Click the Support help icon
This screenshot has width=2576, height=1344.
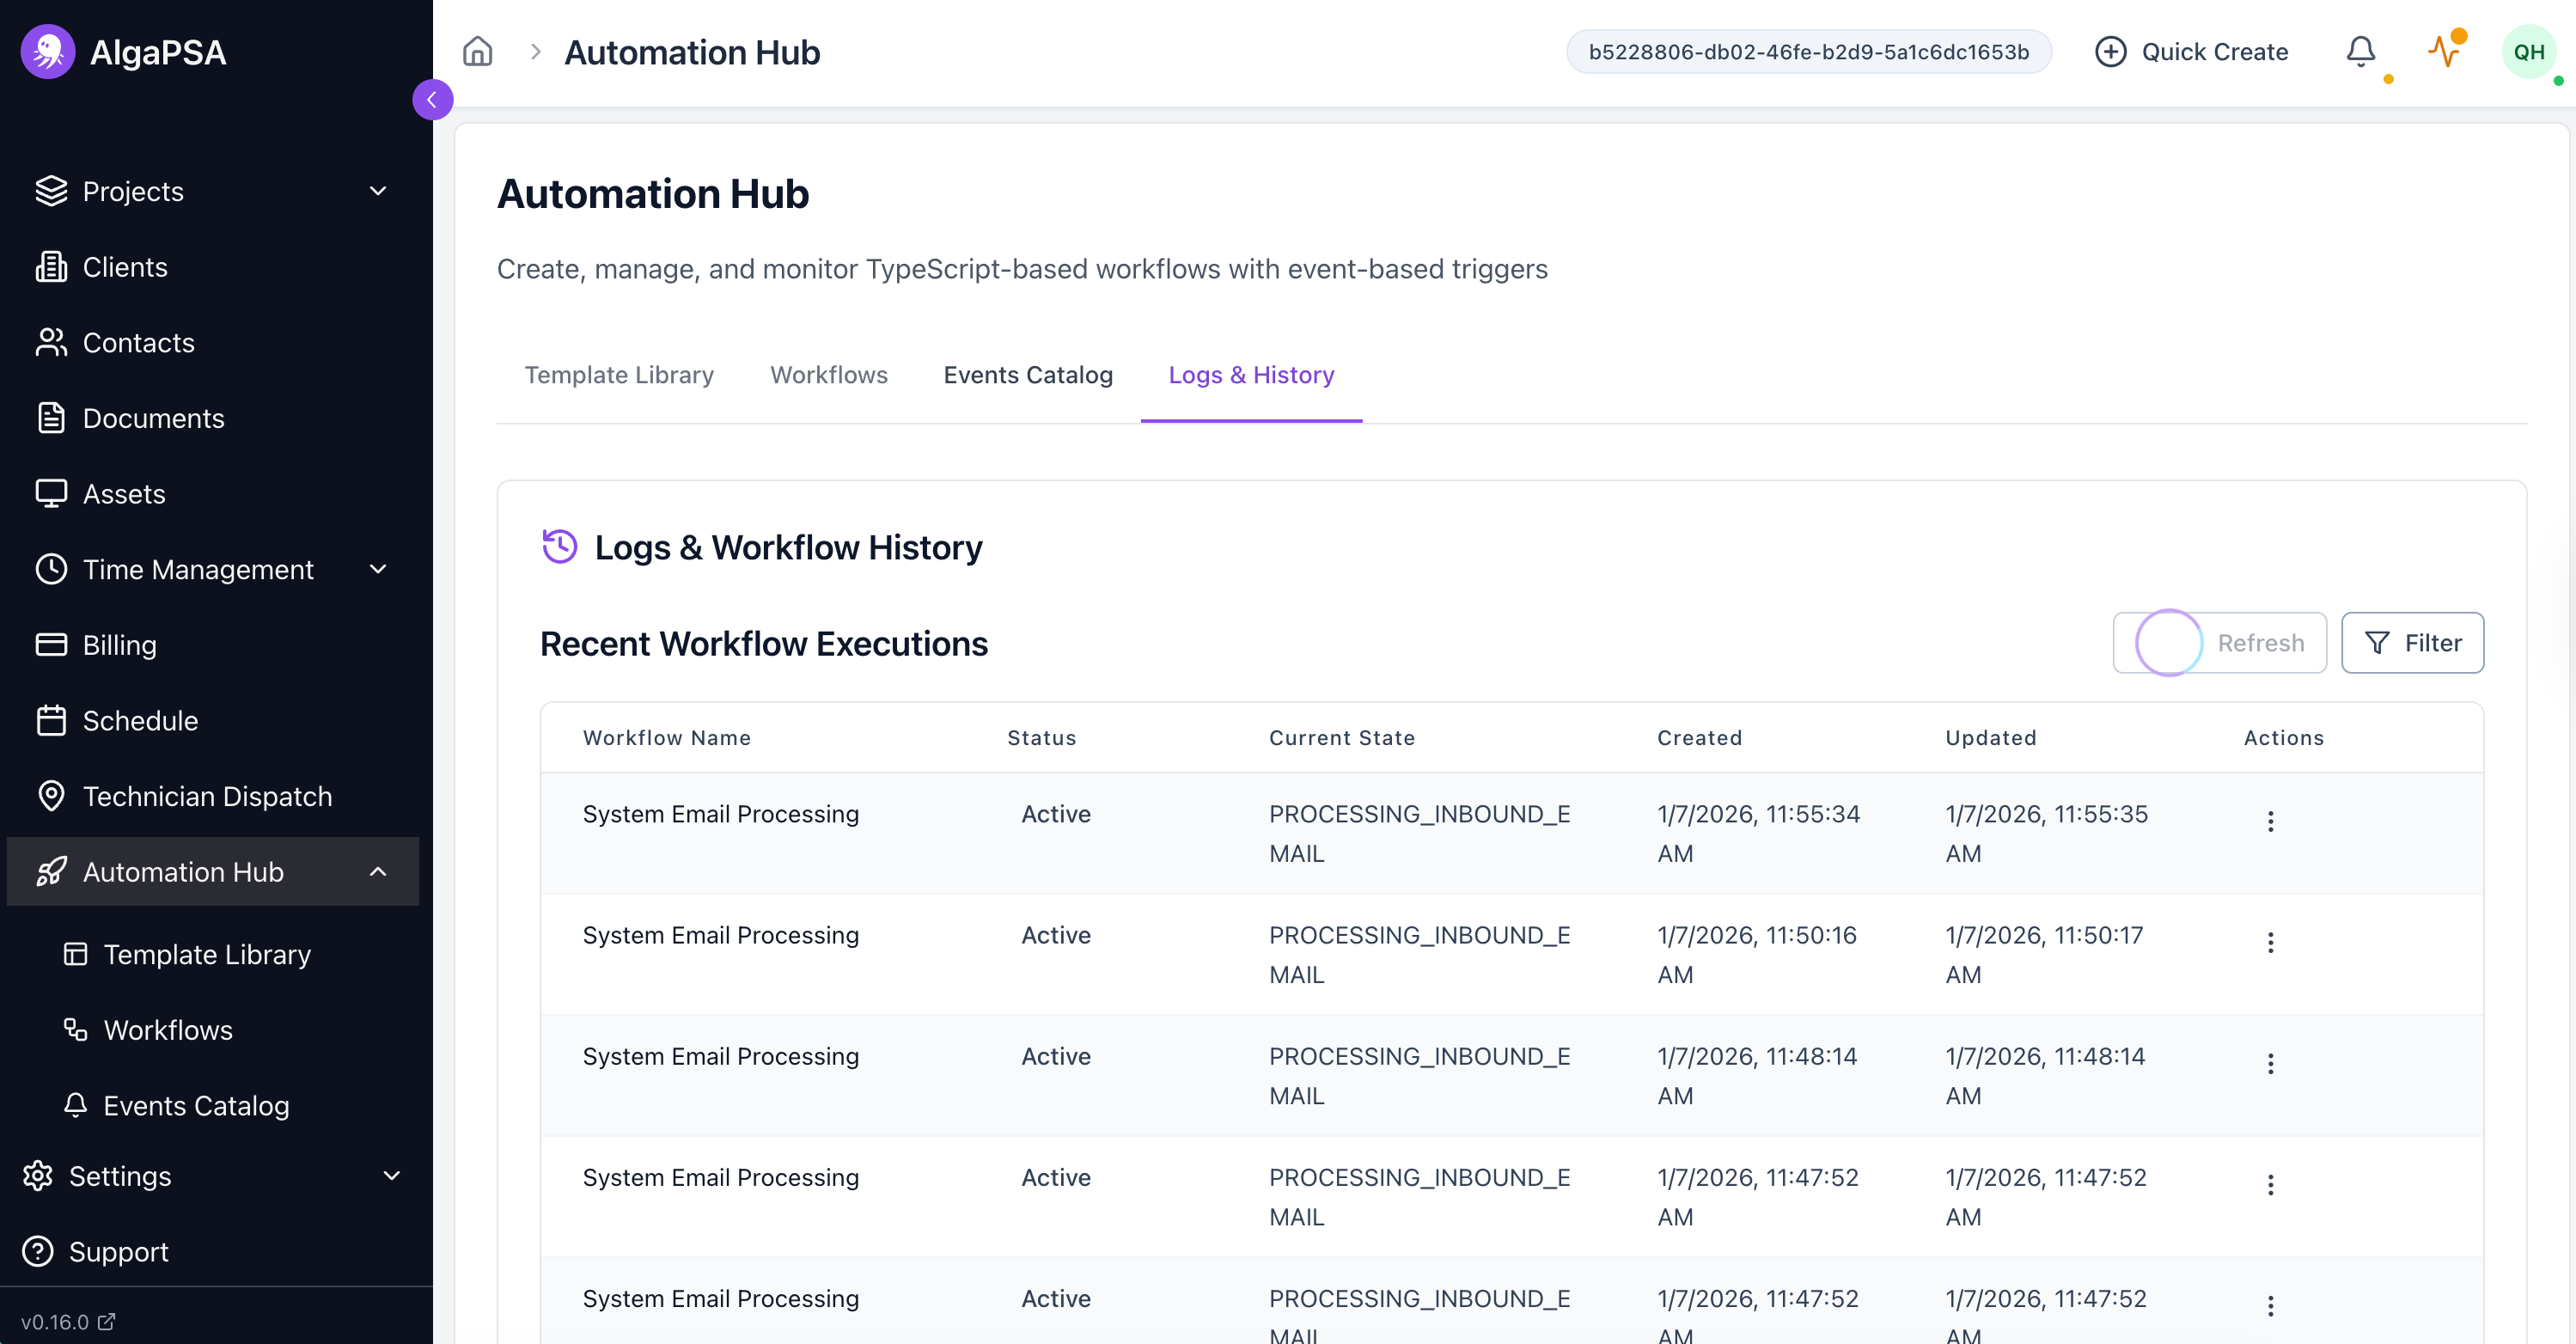[x=38, y=1251]
